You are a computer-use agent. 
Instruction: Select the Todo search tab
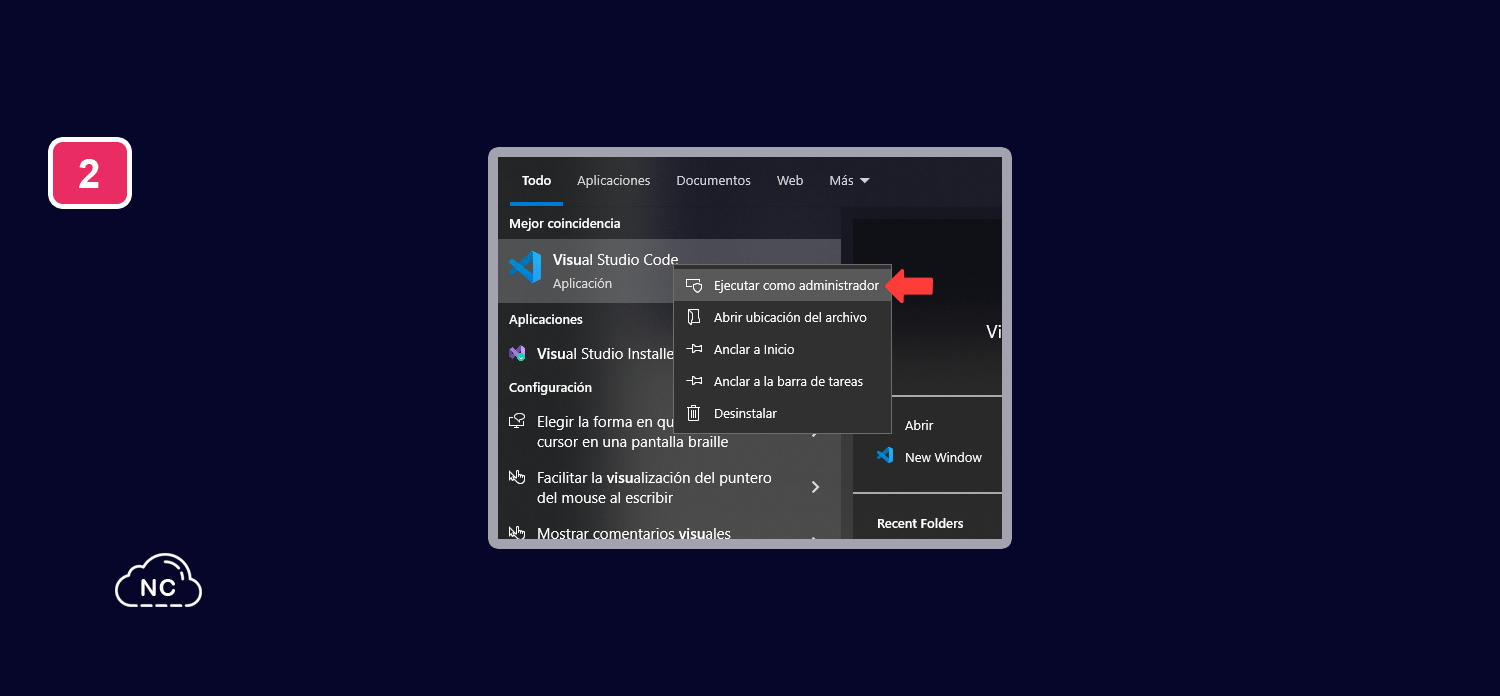pos(536,181)
